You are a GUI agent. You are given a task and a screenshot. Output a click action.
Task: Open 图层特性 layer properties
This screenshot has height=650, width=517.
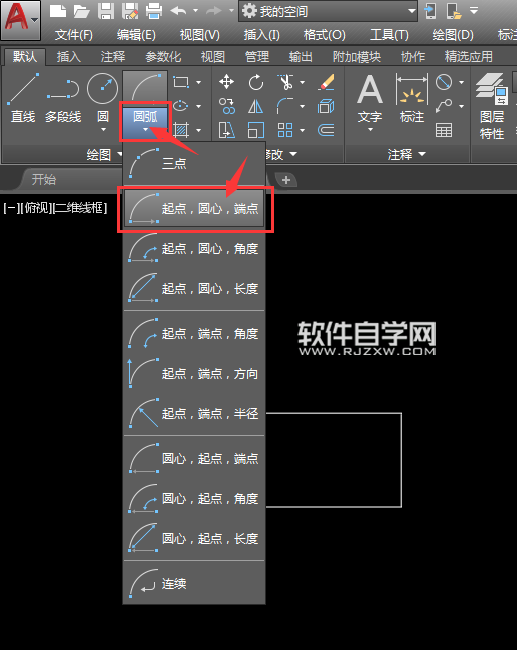tap(492, 106)
